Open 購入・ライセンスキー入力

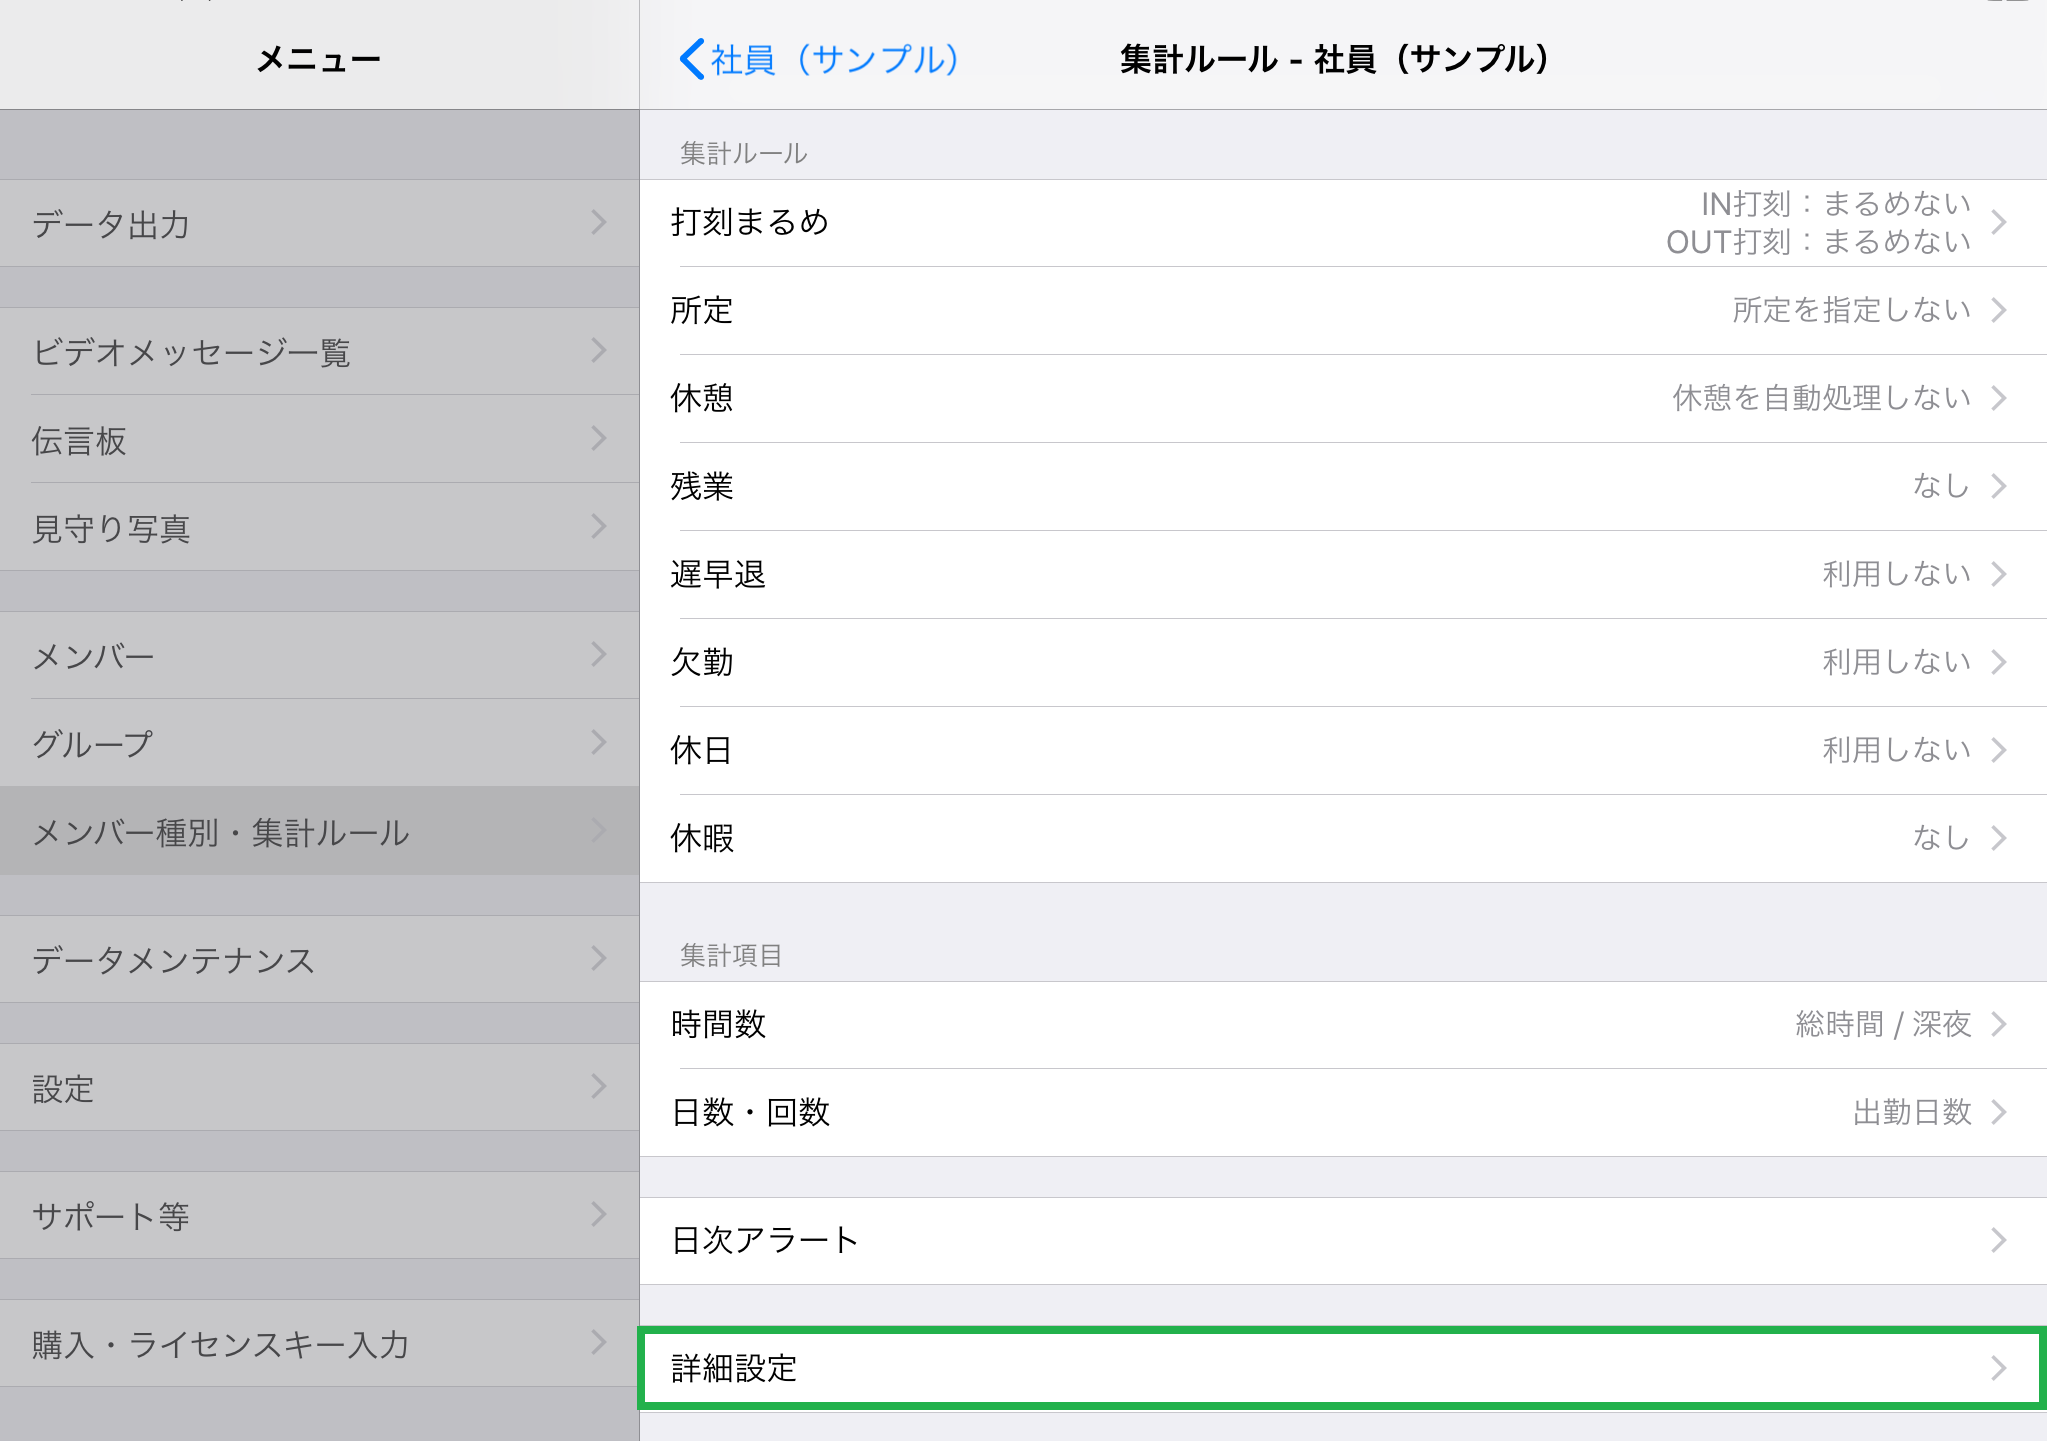tap(319, 1343)
